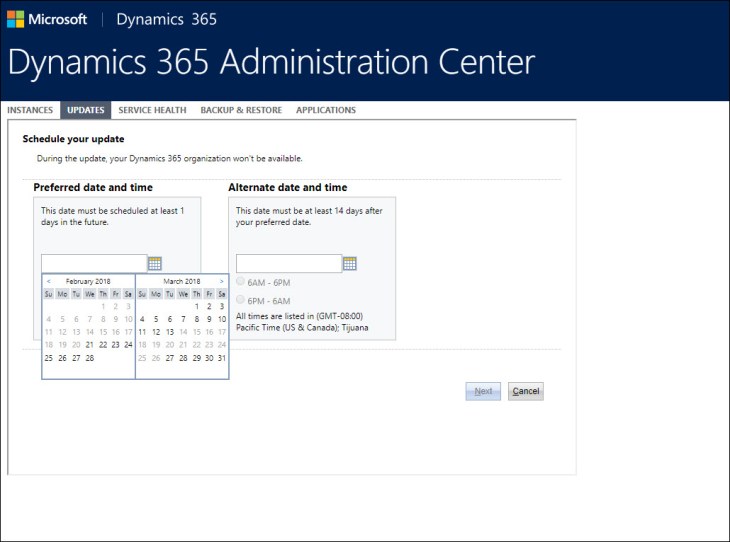Switch to the Service Health tab

[x=152, y=110]
